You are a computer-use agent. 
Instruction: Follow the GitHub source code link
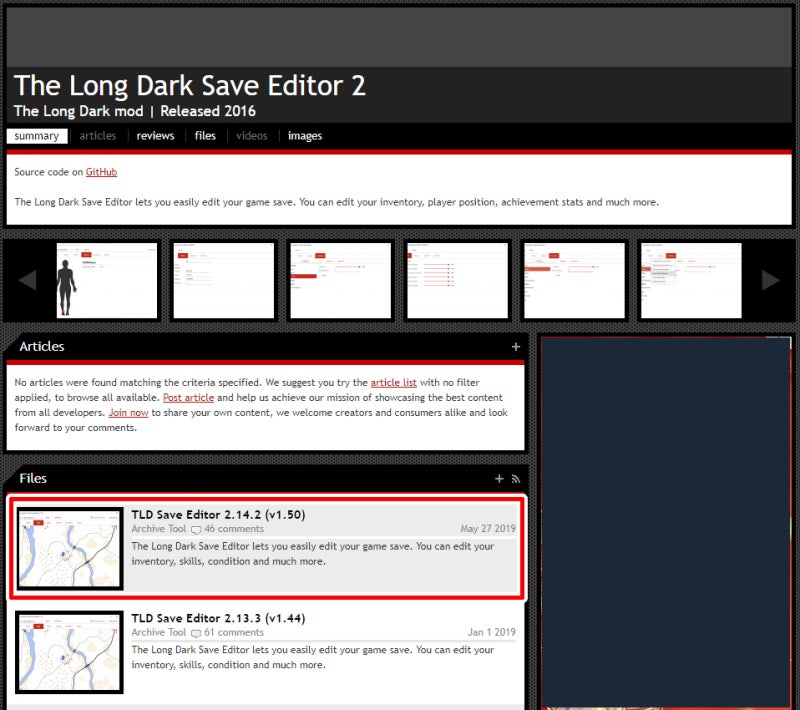pos(101,172)
